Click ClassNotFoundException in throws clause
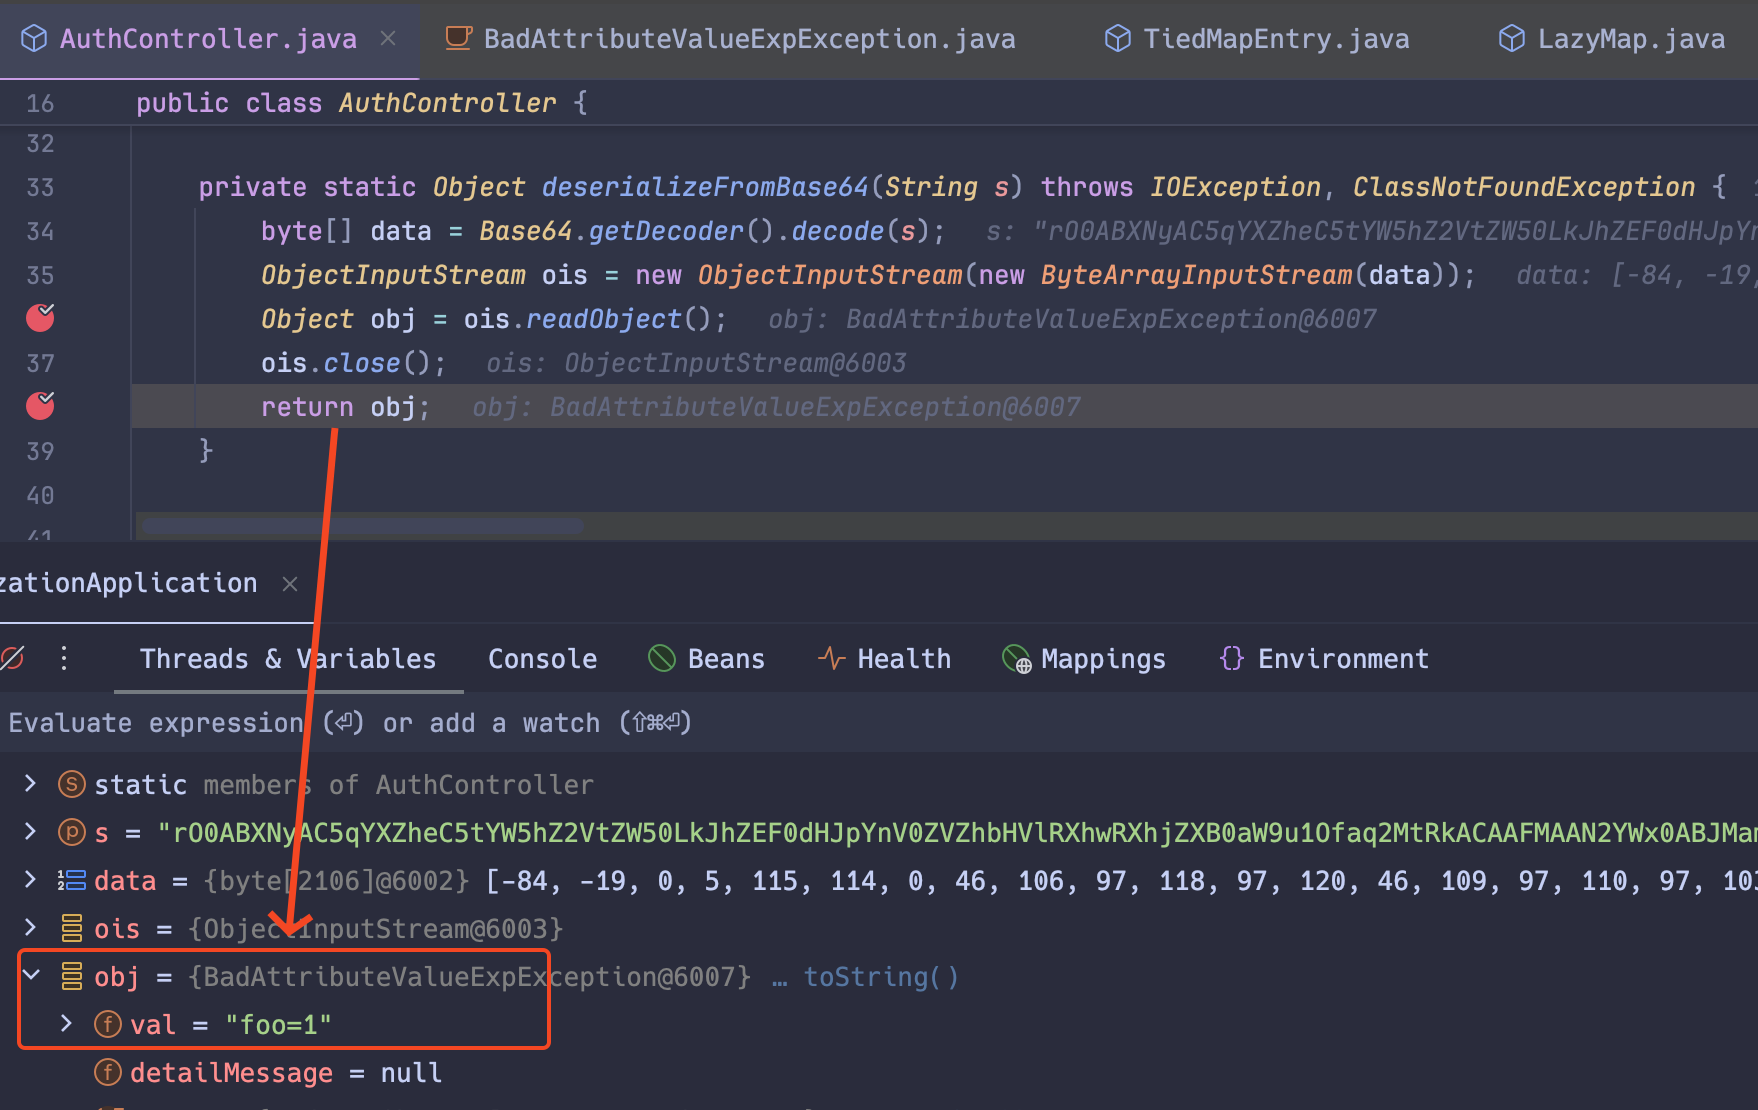This screenshot has height=1110, width=1758. tap(1524, 187)
